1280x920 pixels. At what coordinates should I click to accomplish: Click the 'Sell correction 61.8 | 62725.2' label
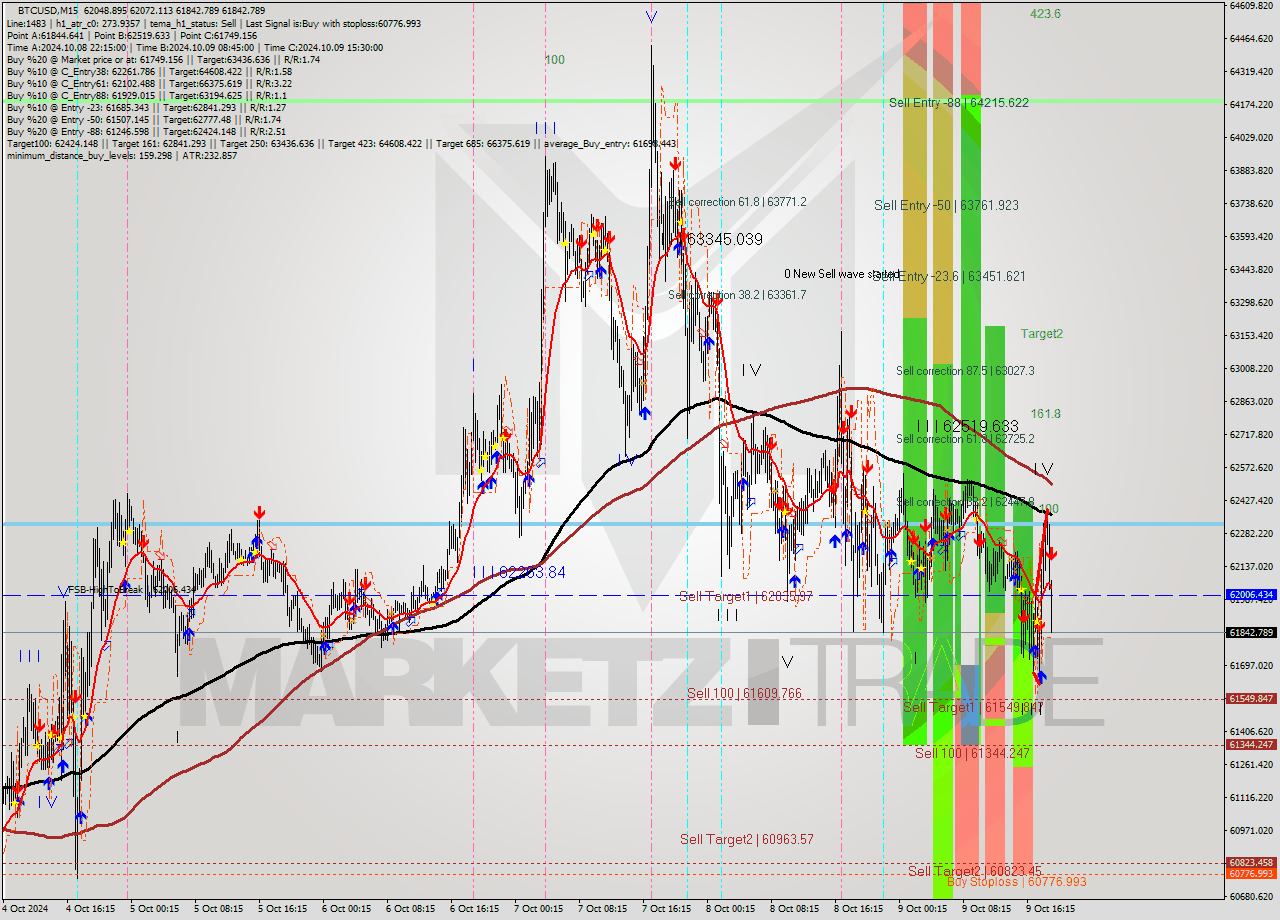point(965,438)
